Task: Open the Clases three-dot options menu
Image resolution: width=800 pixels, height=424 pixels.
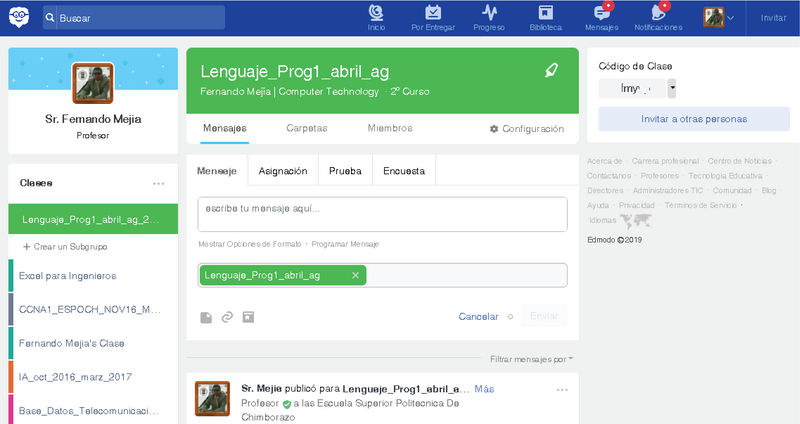Action: [x=158, y=184]
